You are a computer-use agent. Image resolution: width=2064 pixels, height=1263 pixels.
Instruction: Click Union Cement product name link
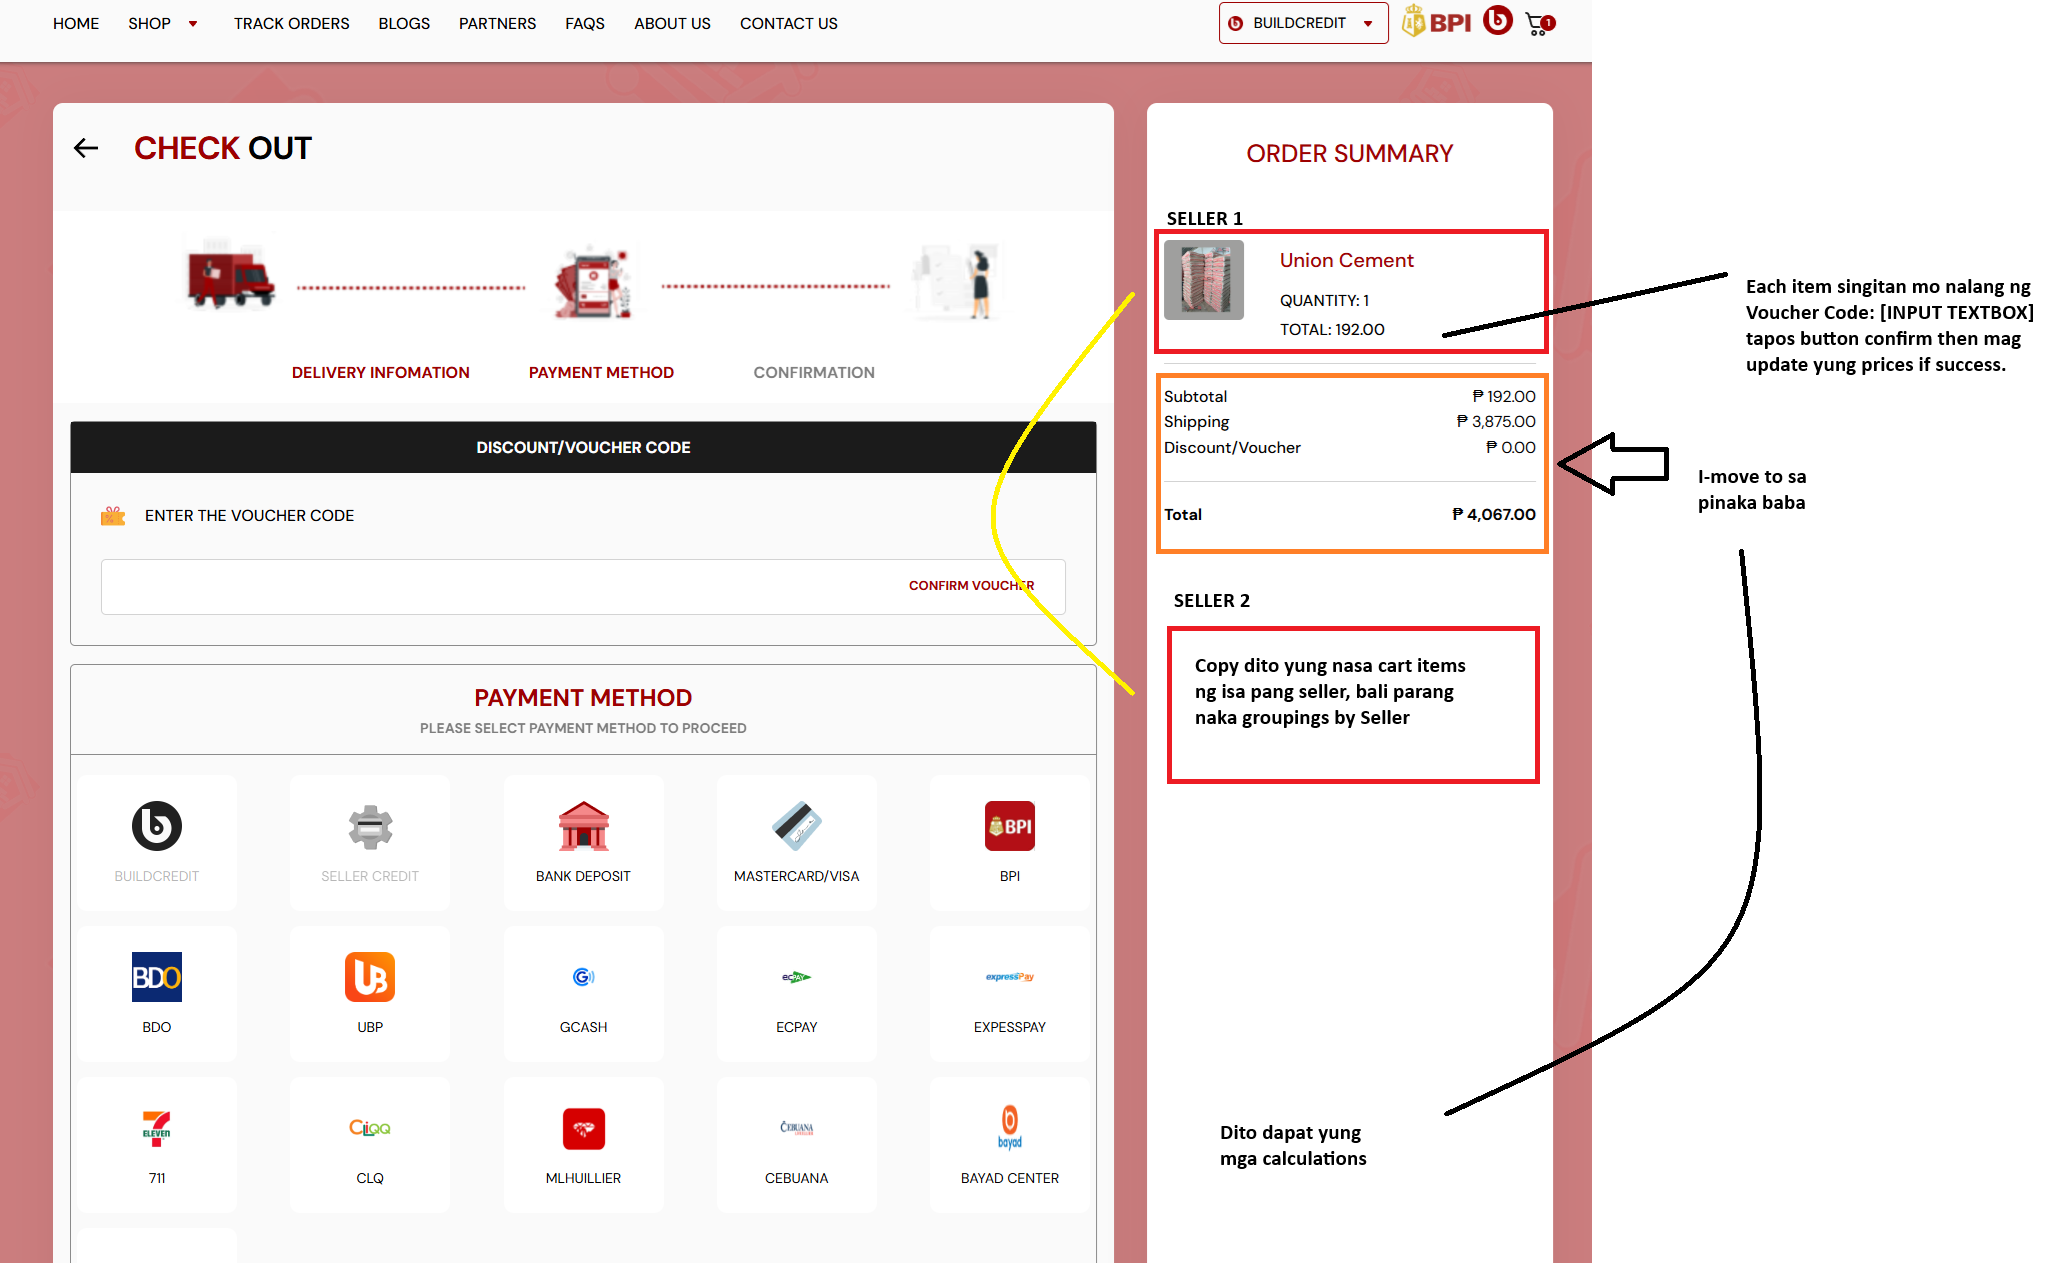1346,261
